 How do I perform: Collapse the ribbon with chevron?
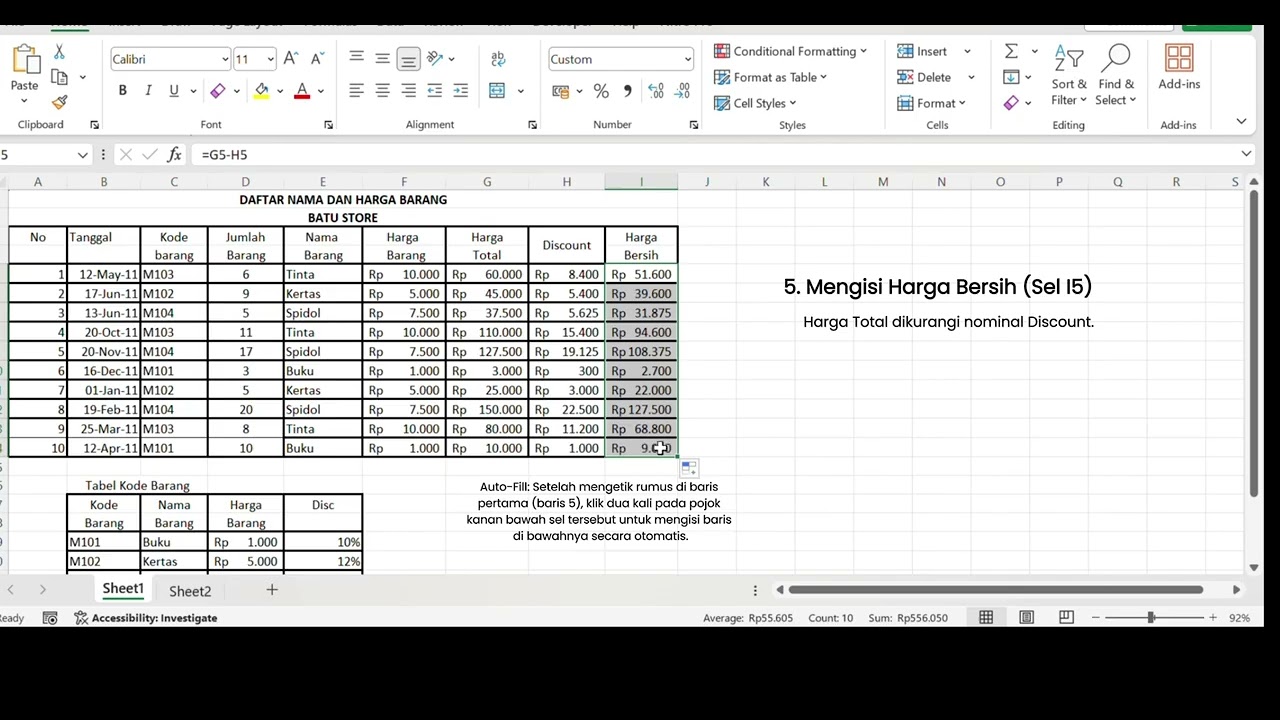(x=1241, y=121)
